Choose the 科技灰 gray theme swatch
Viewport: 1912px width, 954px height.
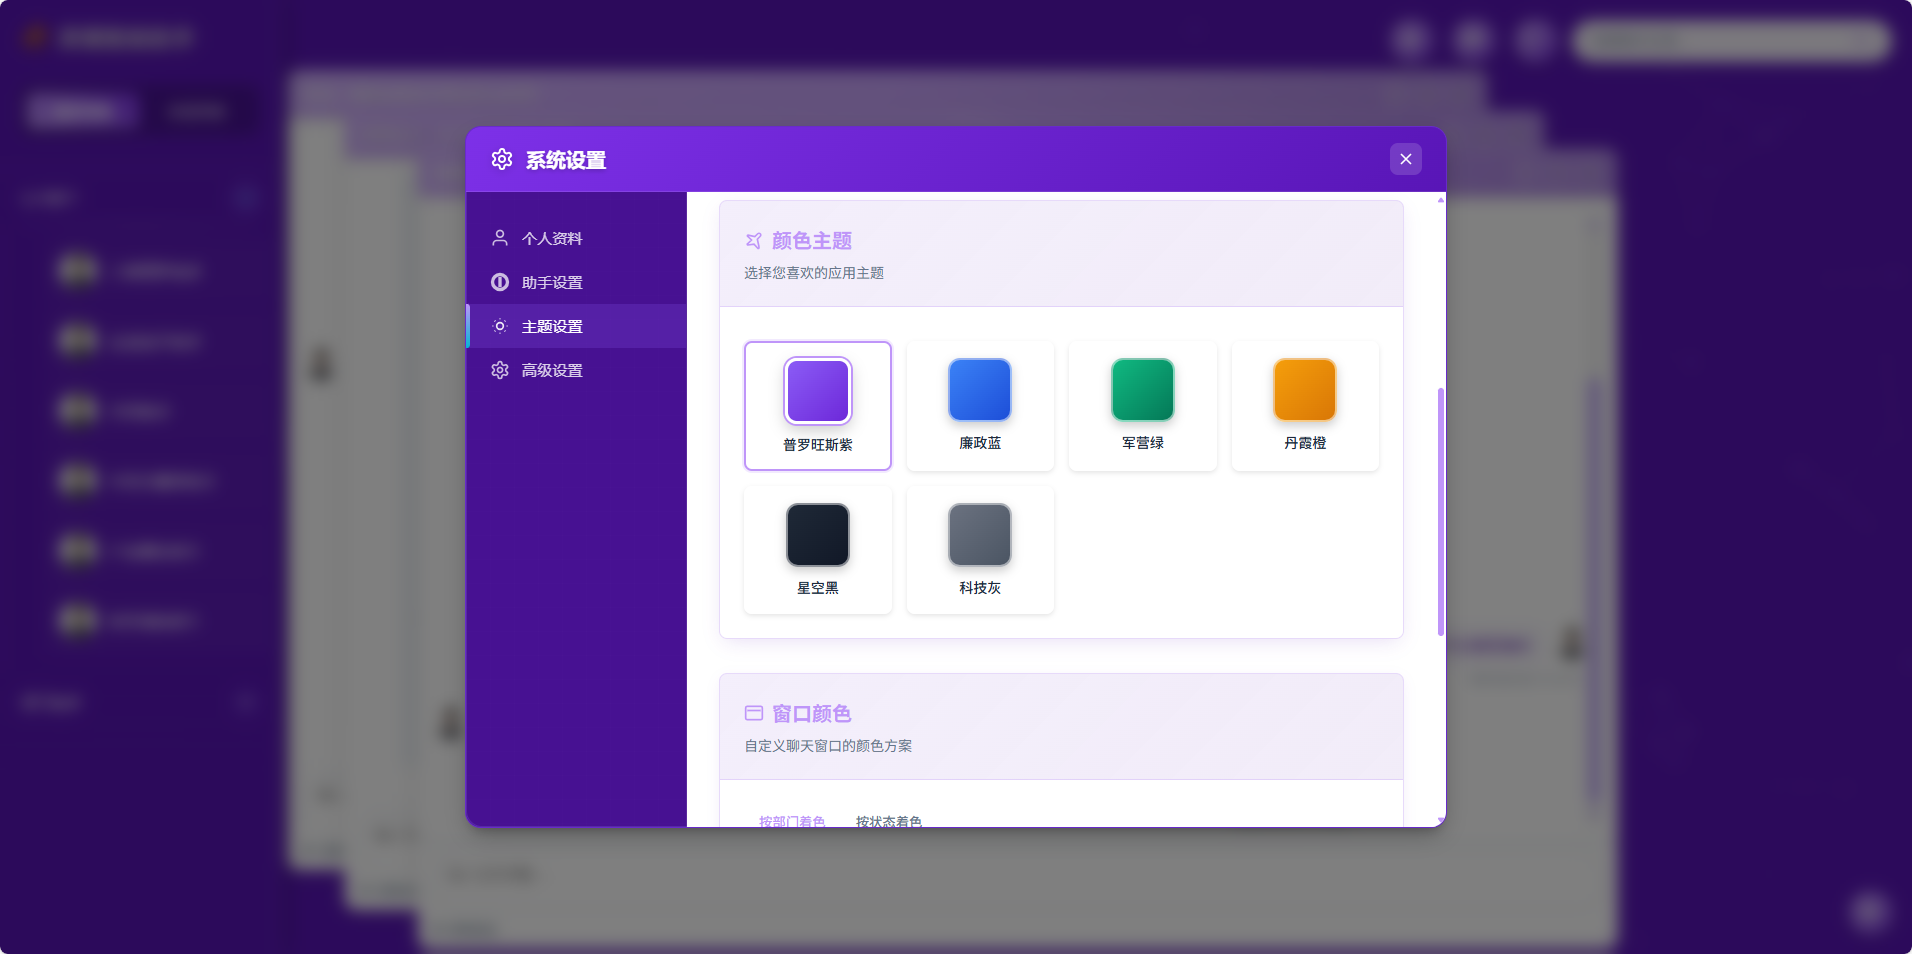pyautogui.click(x=979, y=535)
